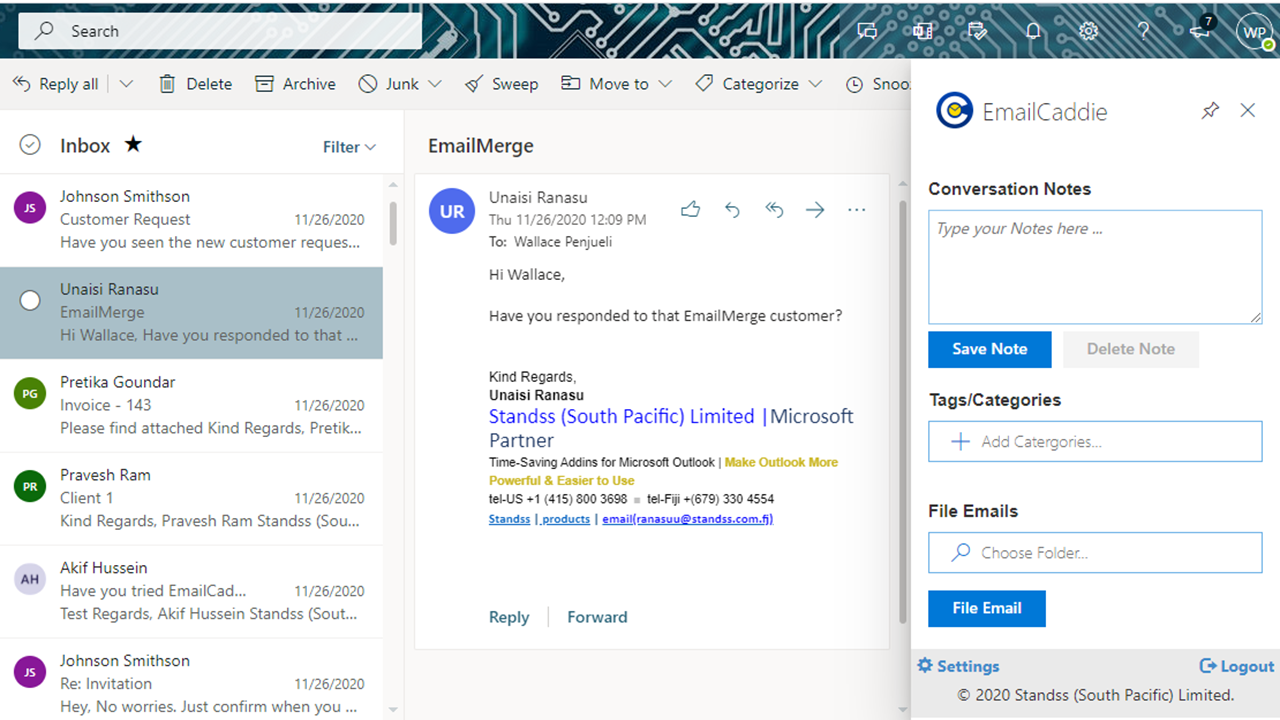The image size is (1280, 720).
Task: Click the message list scrollbar
Action: point(393,224)
